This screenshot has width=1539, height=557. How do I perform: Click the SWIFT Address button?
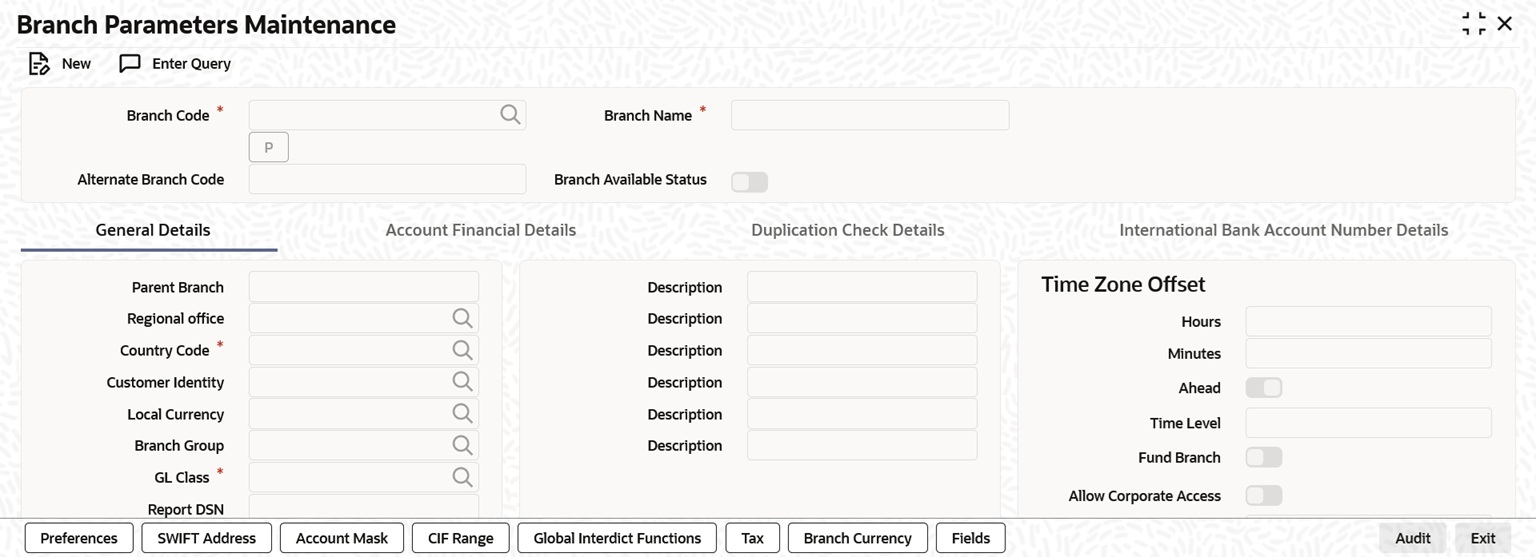tap(207, 538)
